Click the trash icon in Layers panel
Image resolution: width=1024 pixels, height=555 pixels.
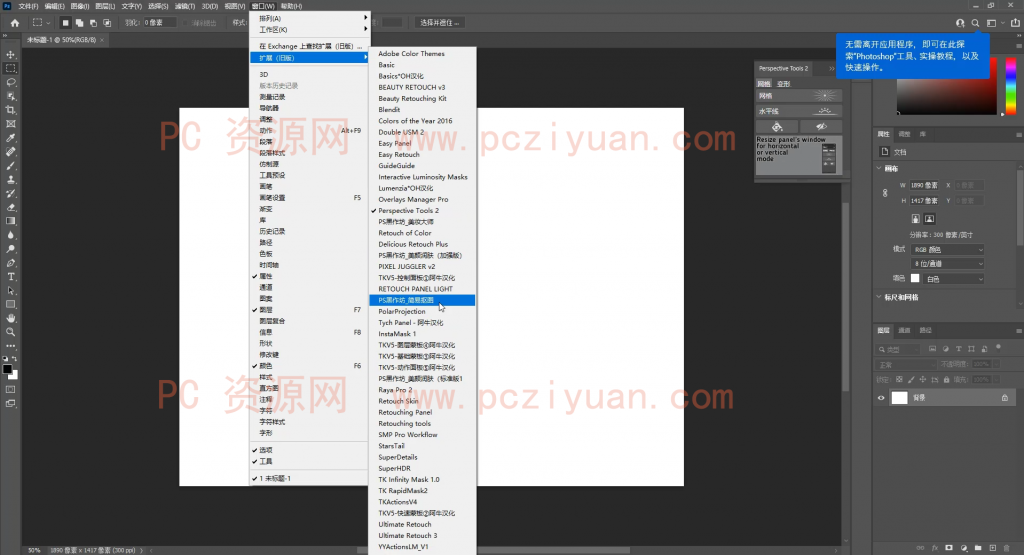coord(1007,548)
